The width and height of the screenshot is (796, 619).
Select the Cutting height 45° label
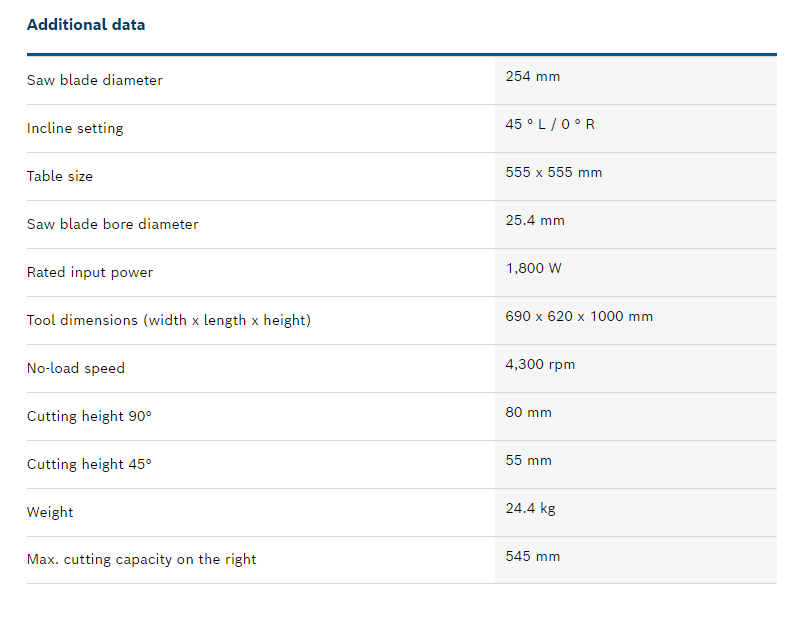coord(89,464)
